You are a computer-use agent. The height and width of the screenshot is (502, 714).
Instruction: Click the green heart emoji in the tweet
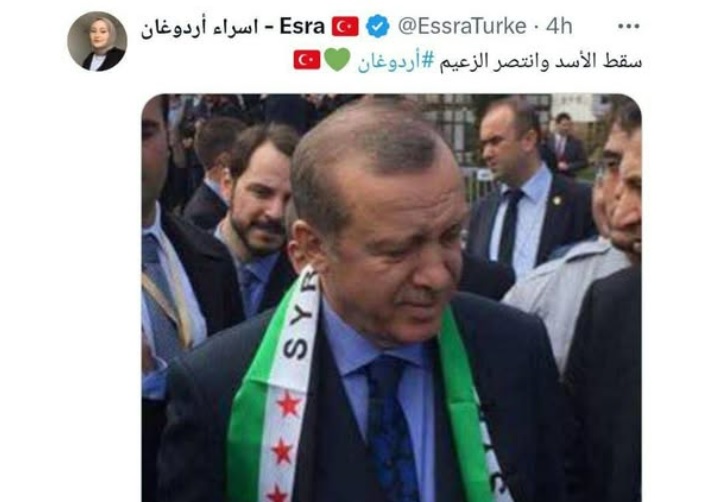pyautogui.click(x=337, y=60)
